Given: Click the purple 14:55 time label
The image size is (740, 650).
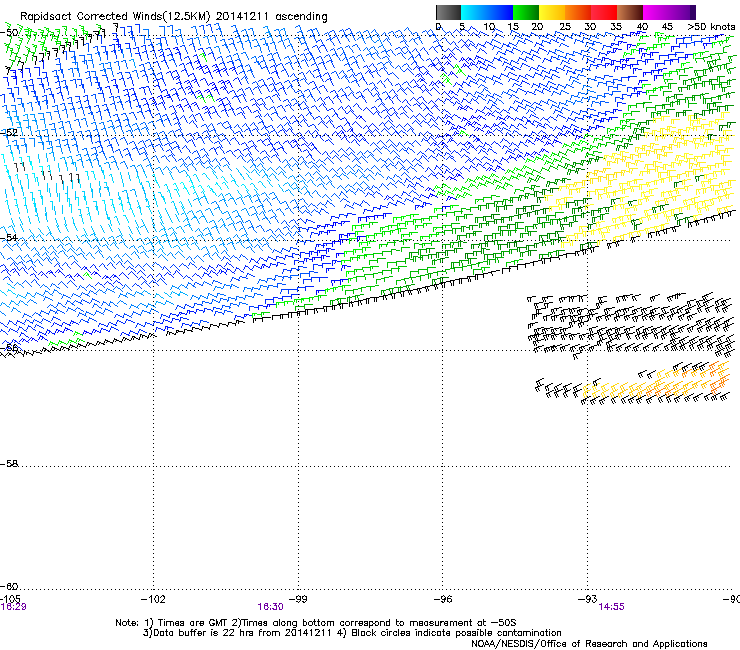Looking at the screenshot, I should point(612,607).
